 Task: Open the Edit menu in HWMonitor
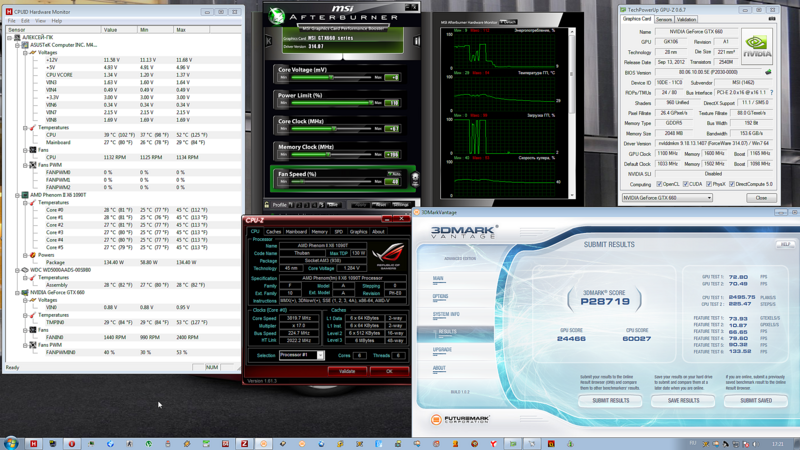(26, 21)
